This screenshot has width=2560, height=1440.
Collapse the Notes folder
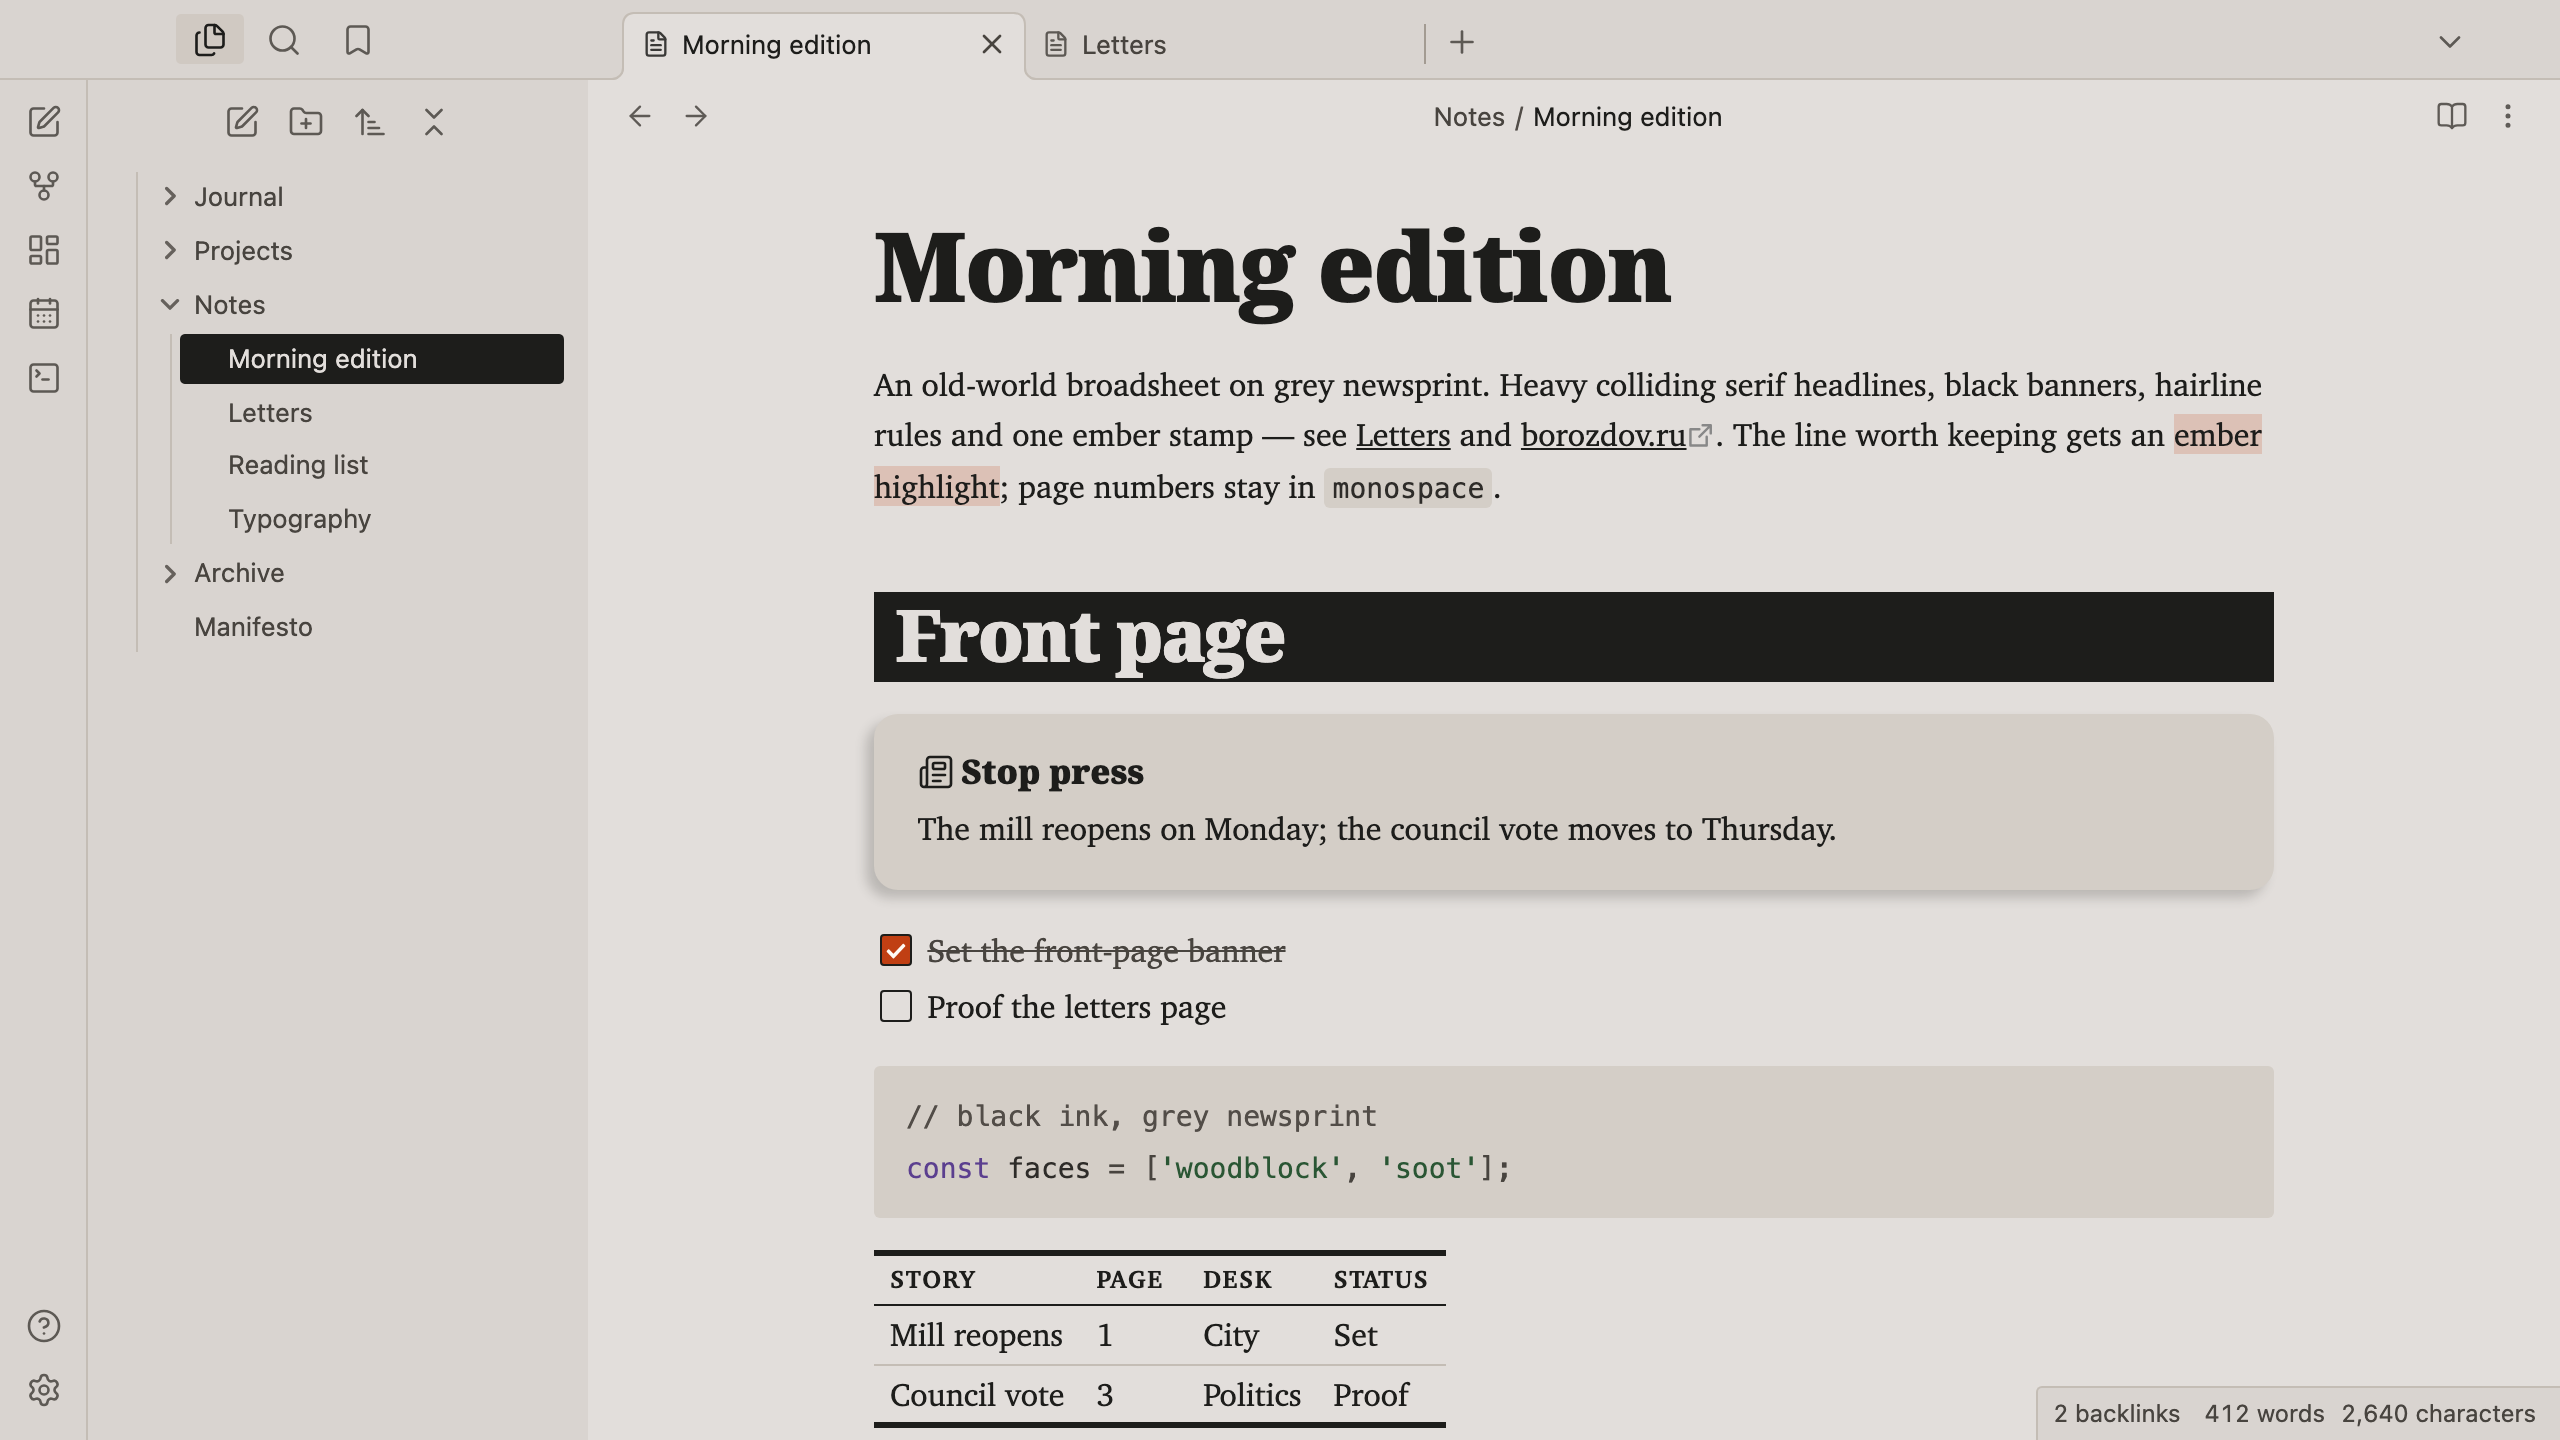[x=170, y=304]
